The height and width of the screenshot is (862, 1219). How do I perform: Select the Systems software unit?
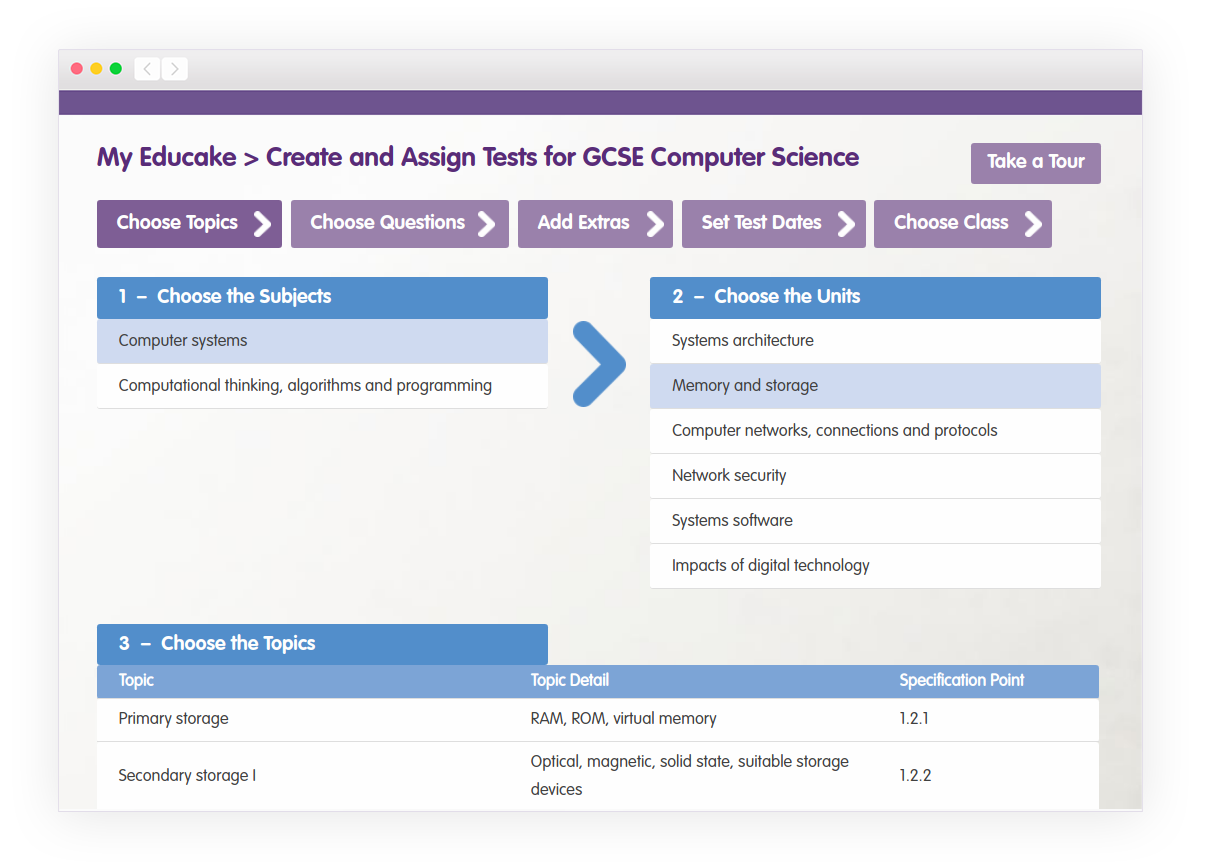click(875, 521)
